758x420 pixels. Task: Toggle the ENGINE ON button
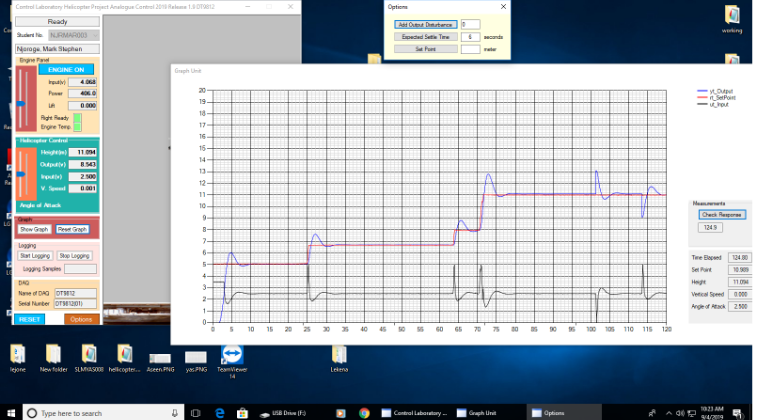[x=68, y=70]
